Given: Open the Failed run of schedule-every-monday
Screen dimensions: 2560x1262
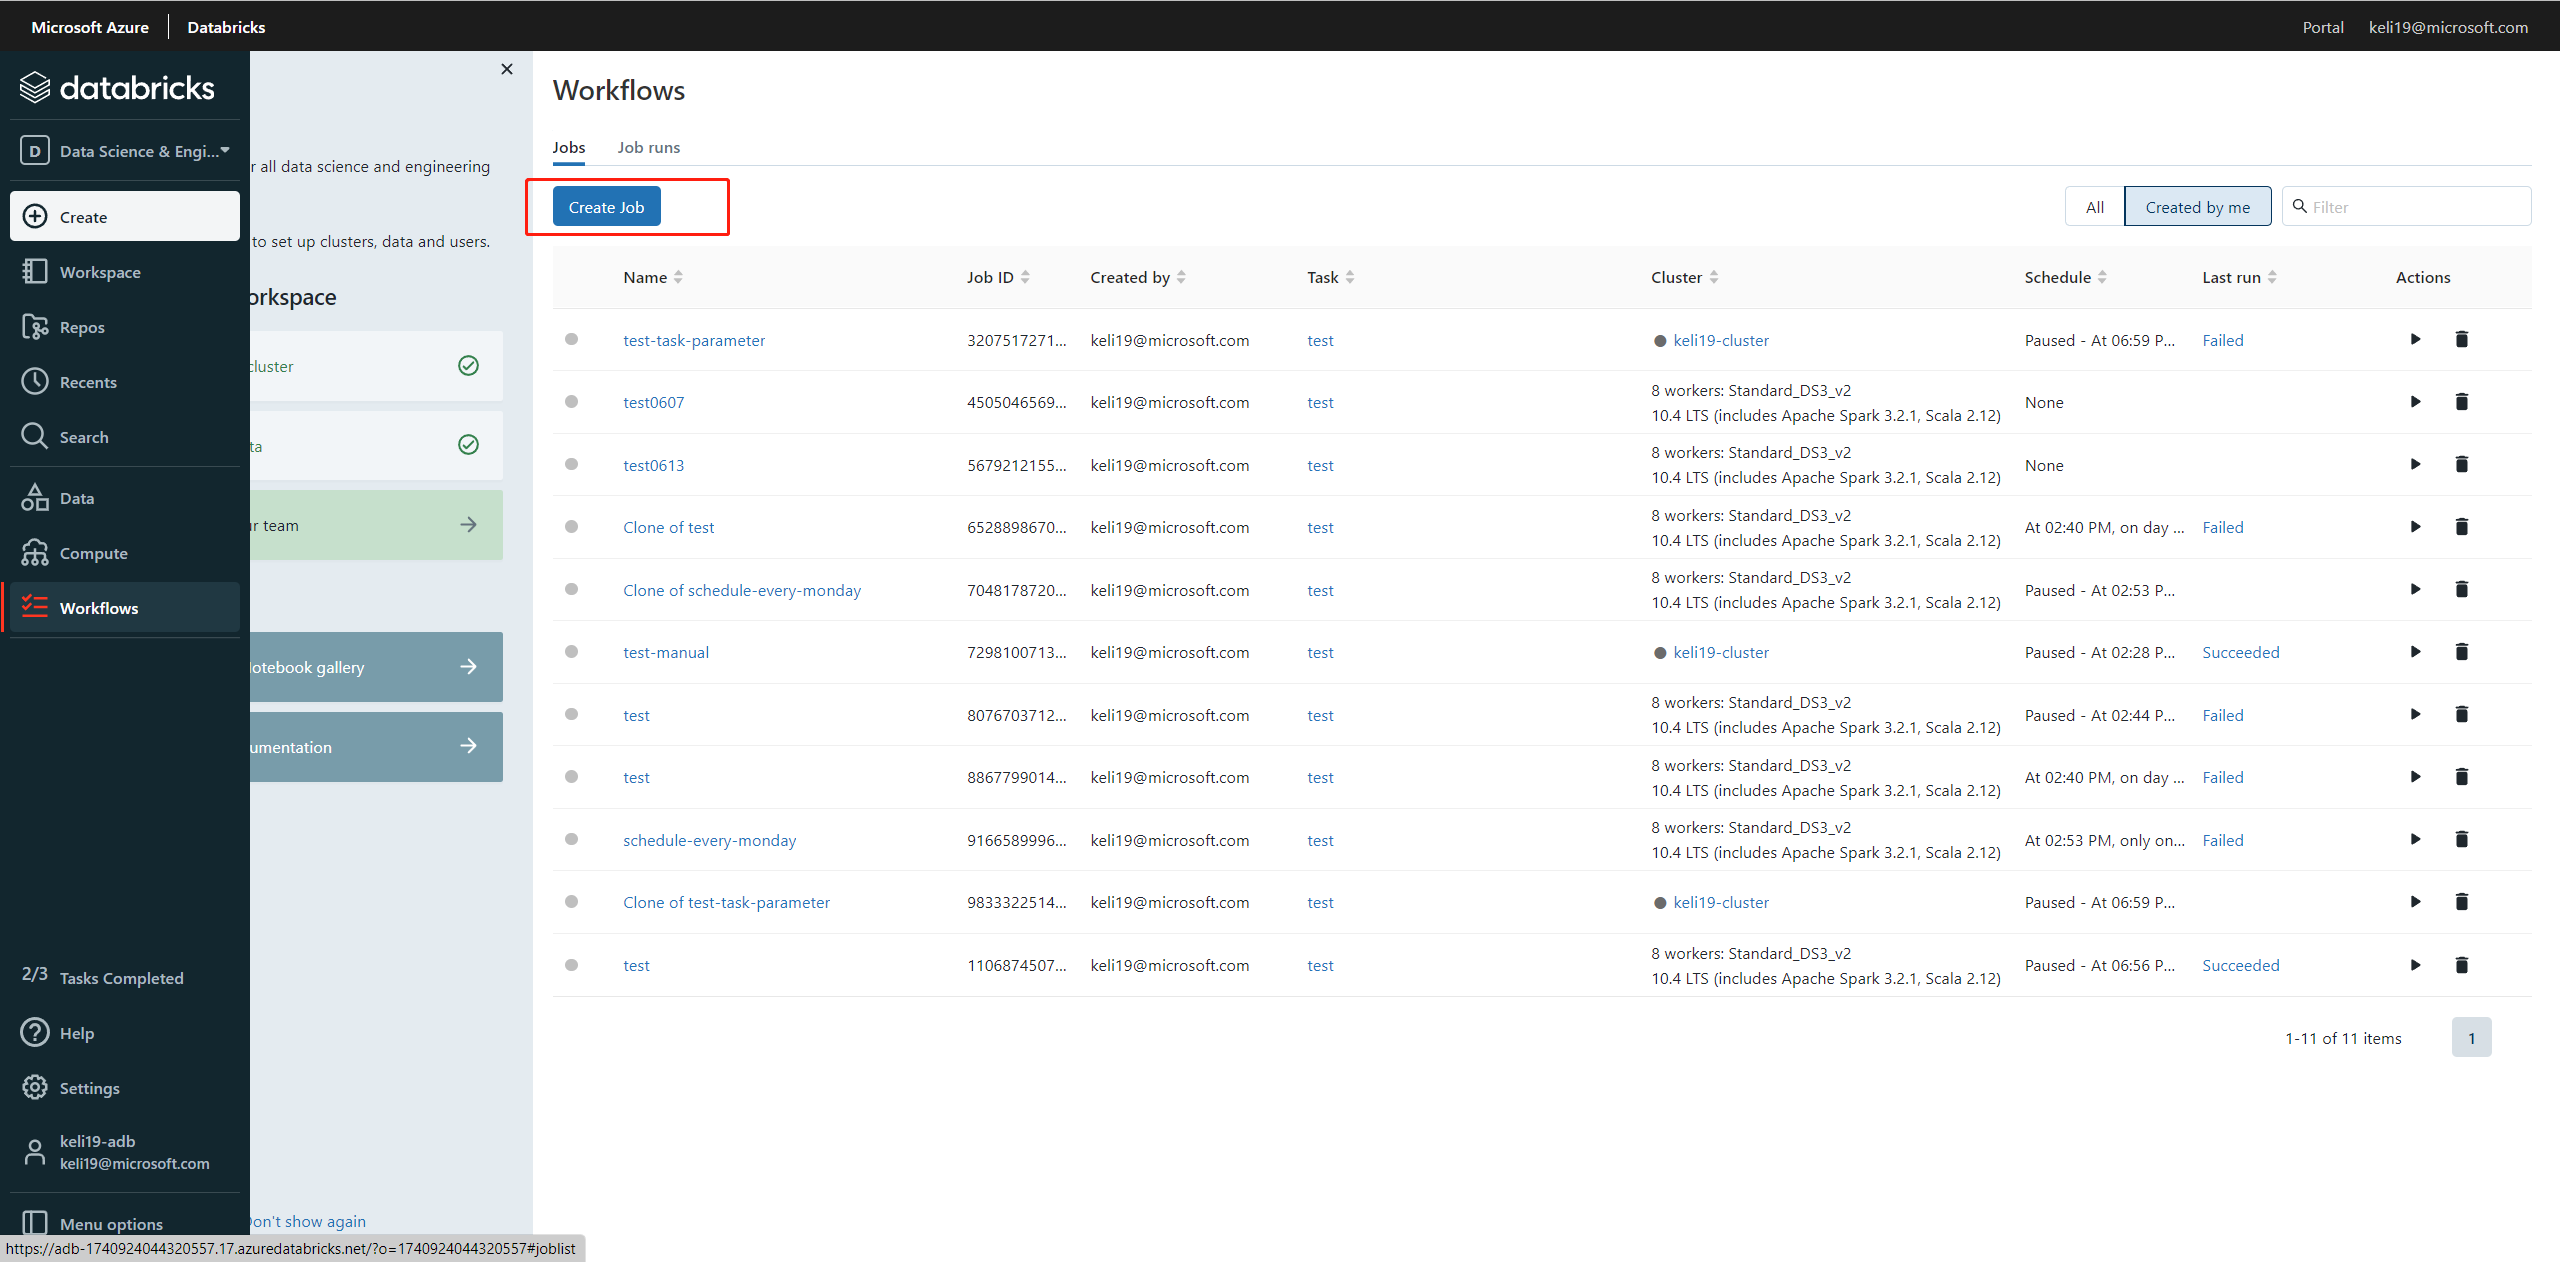Looking at the screenshot, I should pyautogui.click(x=2222, y=840).
